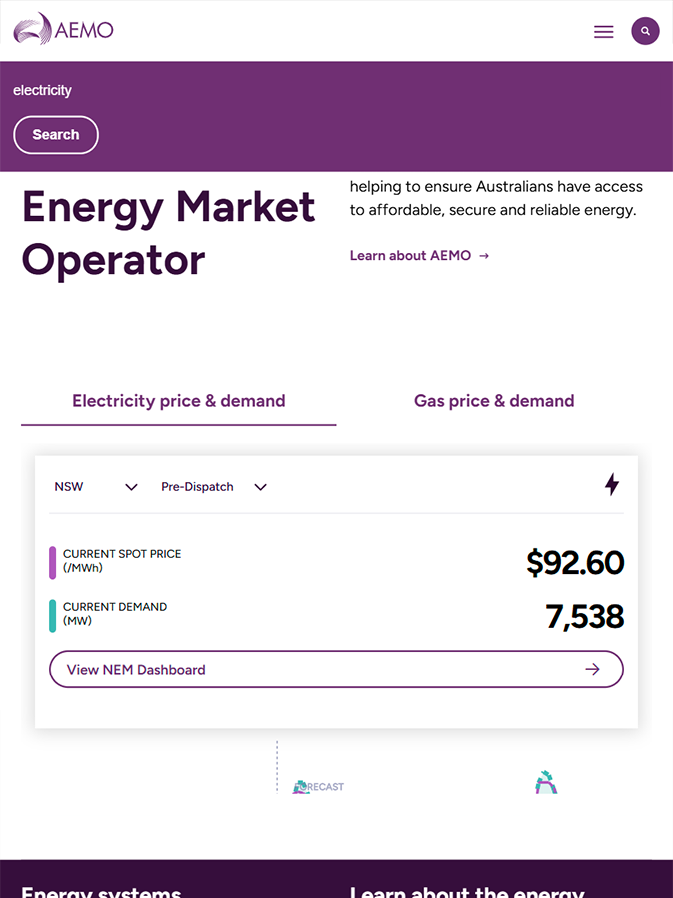
Task: Click View NEM Dashboard button
Action: pyautogui.click(x=336, y=669)
